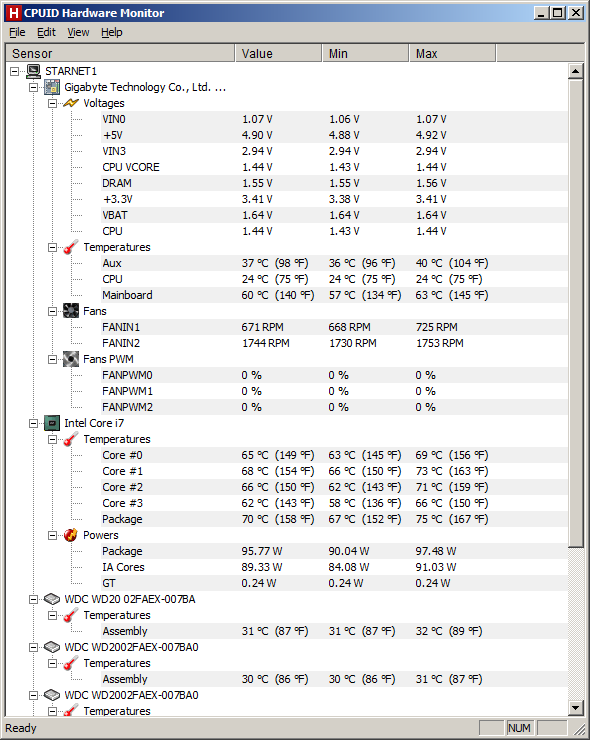Open the Help menu
590x740 pixels.
[111, 32]
